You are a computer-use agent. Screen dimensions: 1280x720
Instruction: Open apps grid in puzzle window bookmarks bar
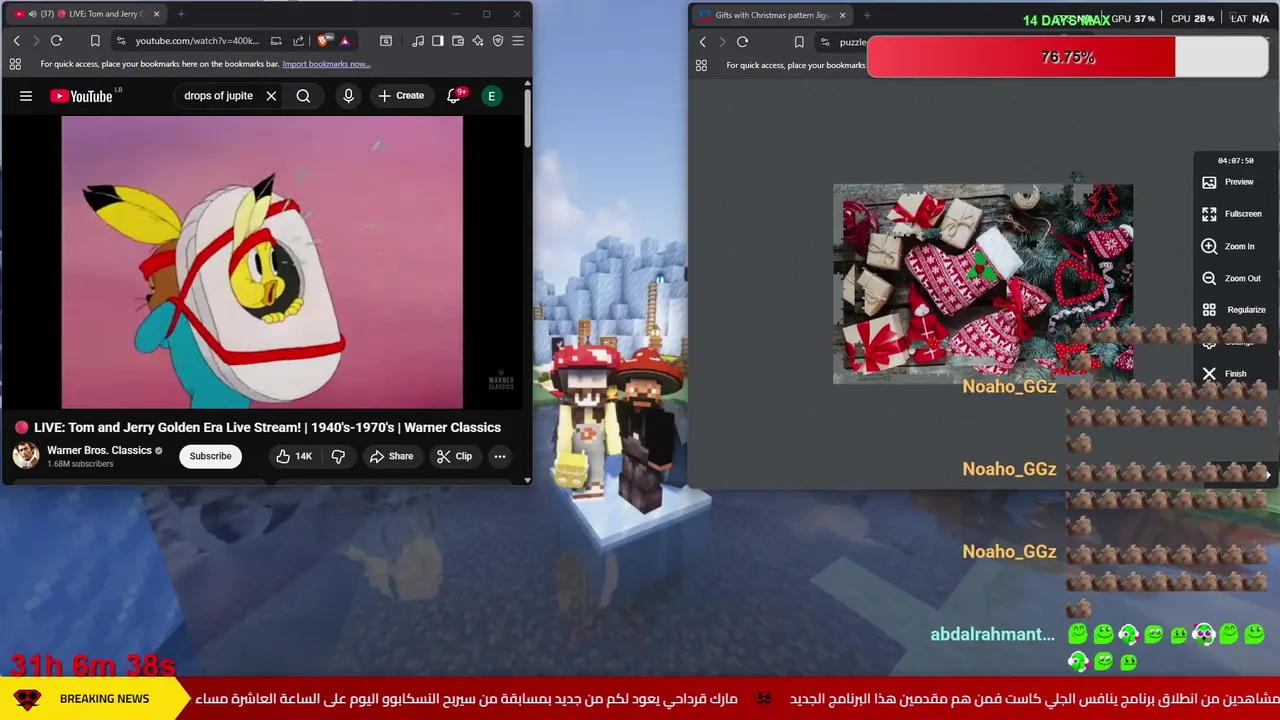(701, 65)
